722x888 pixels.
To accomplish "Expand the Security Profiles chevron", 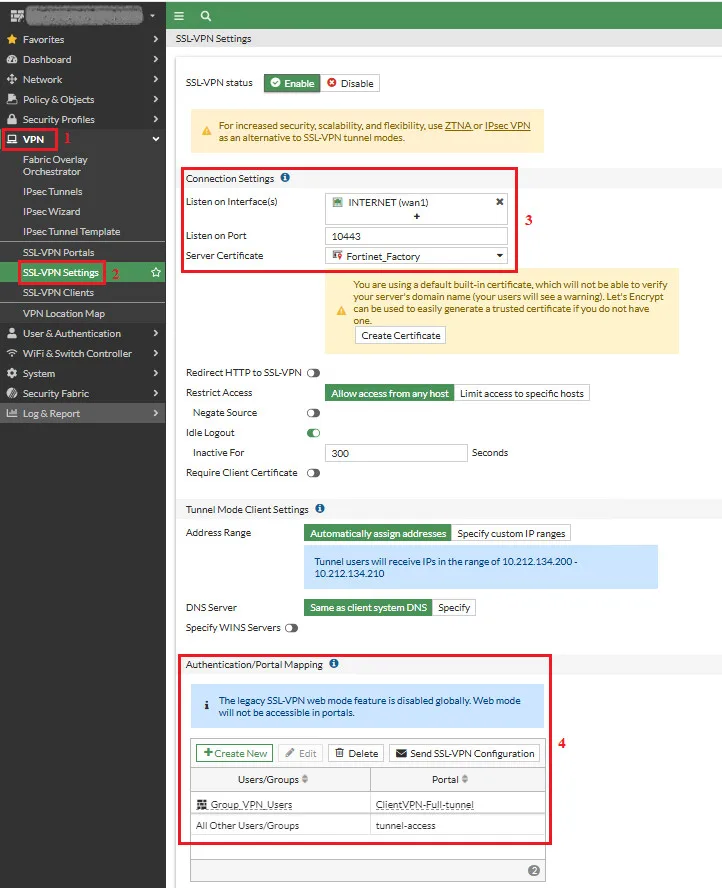I will (x=156, y=119).
